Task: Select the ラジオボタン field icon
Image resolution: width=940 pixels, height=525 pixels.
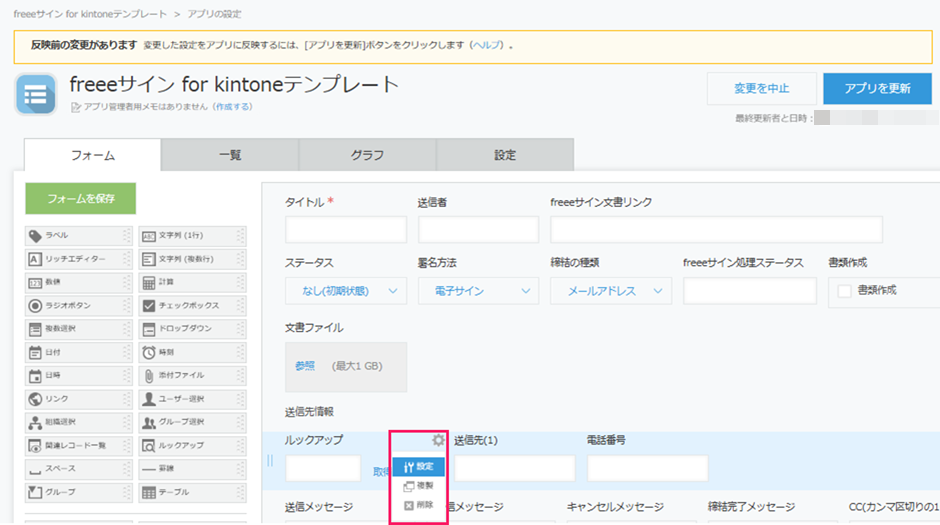Action: coord(35,306)
